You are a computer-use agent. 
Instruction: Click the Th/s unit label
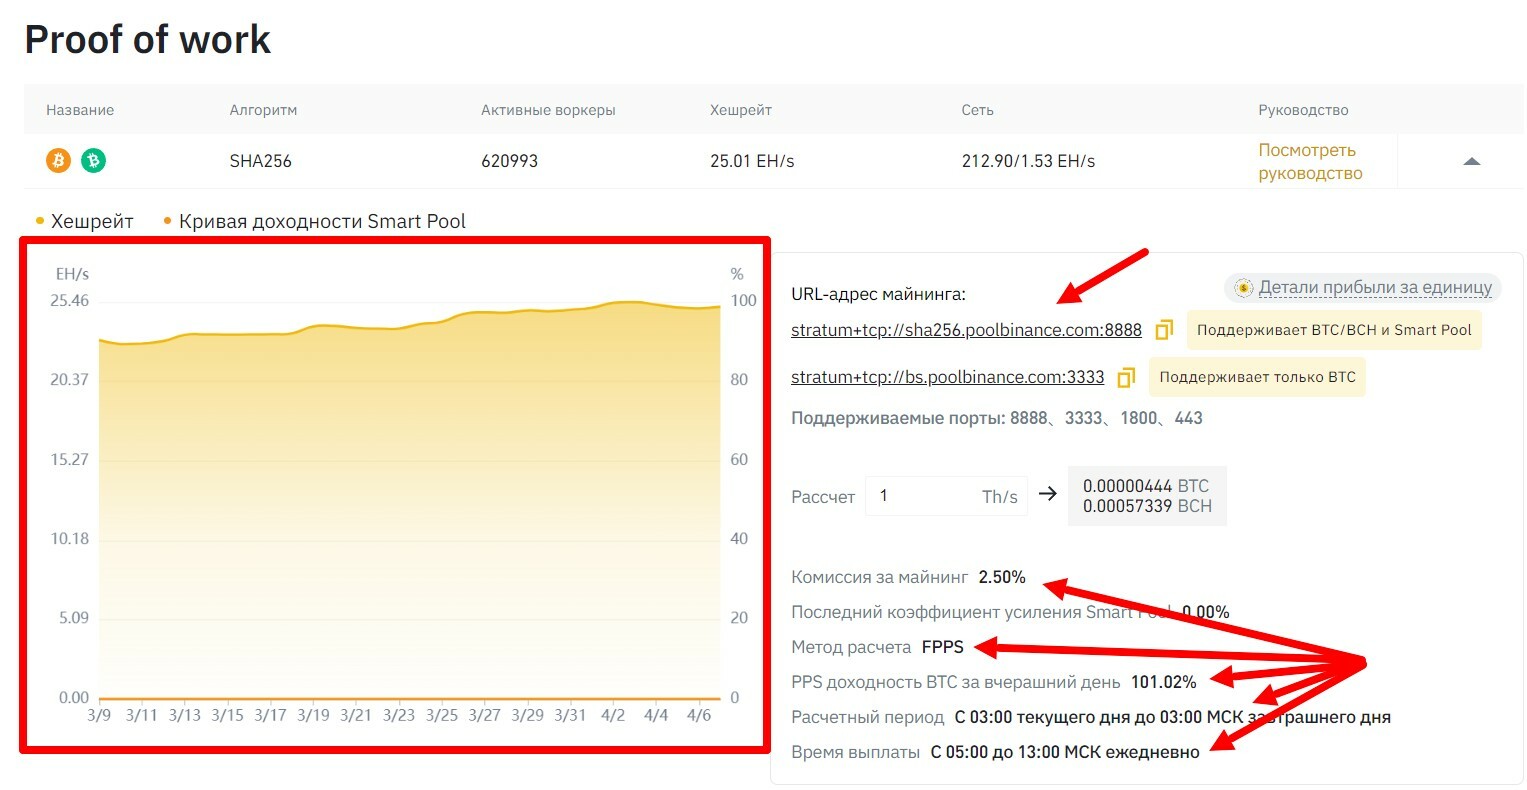(999, 497)
